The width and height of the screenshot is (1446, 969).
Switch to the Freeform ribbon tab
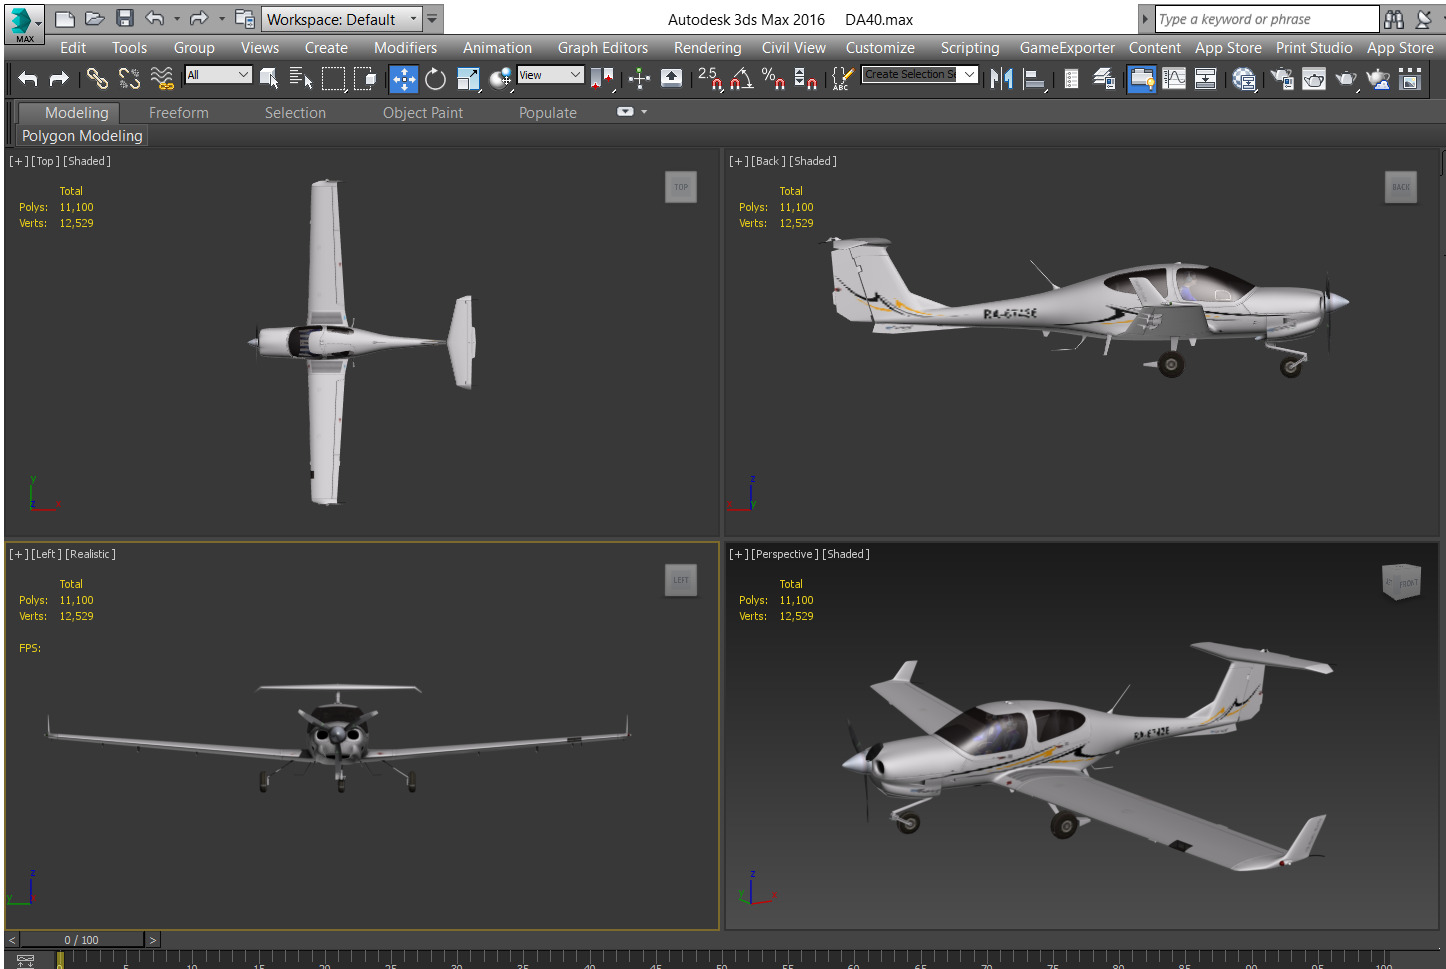tap(179, 113)
